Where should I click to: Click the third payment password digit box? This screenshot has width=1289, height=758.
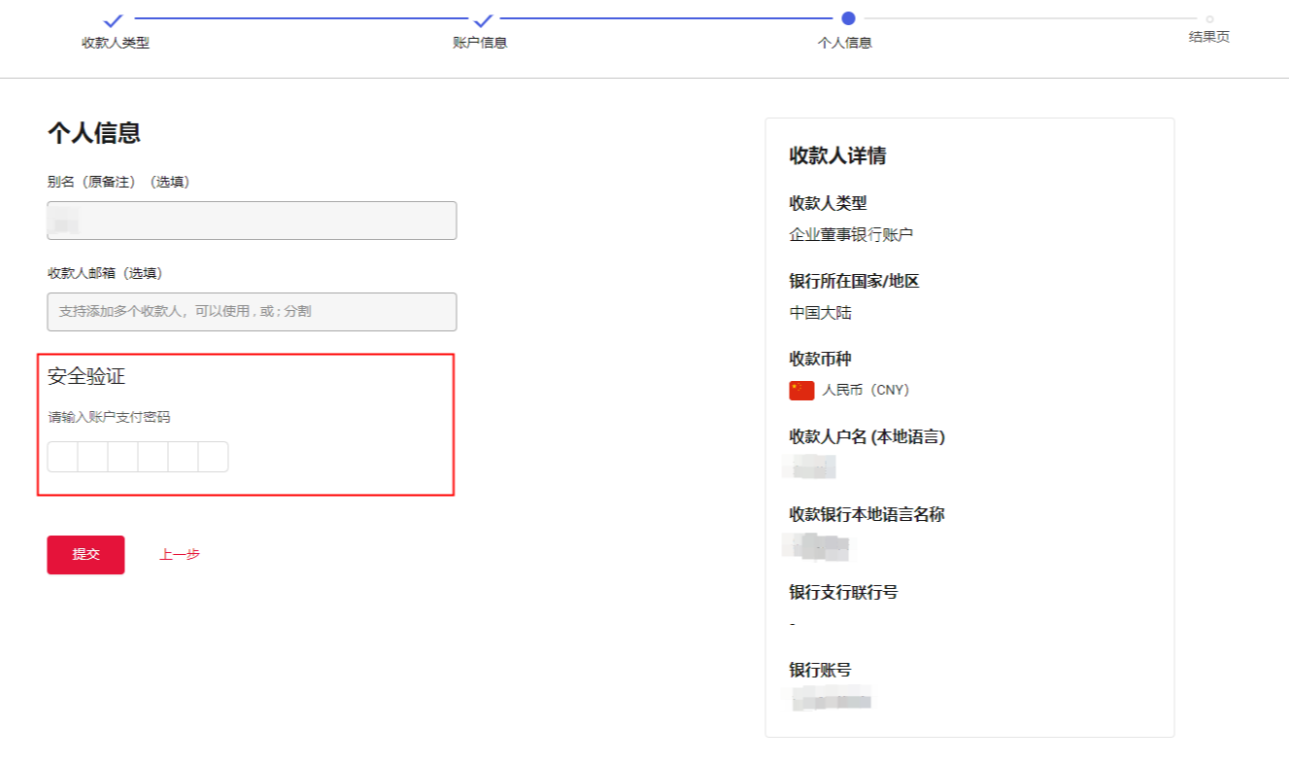pyautogui.click(x=123, y=457)
